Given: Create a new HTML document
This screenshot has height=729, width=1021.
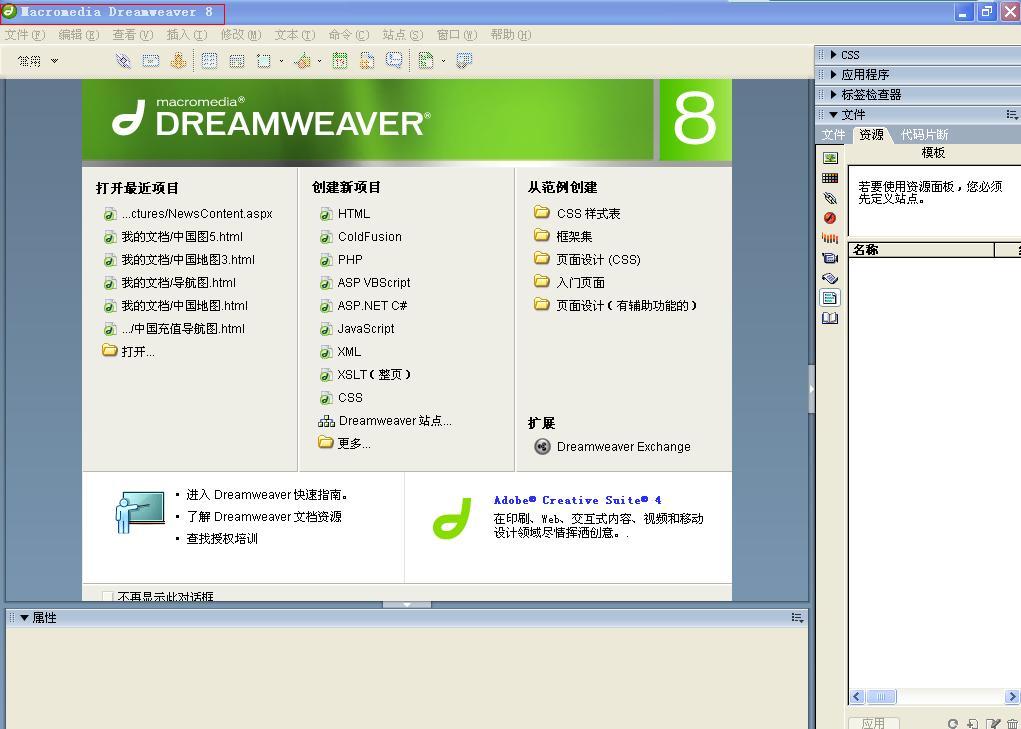Looking at the screenshot, I should point(352,213).
